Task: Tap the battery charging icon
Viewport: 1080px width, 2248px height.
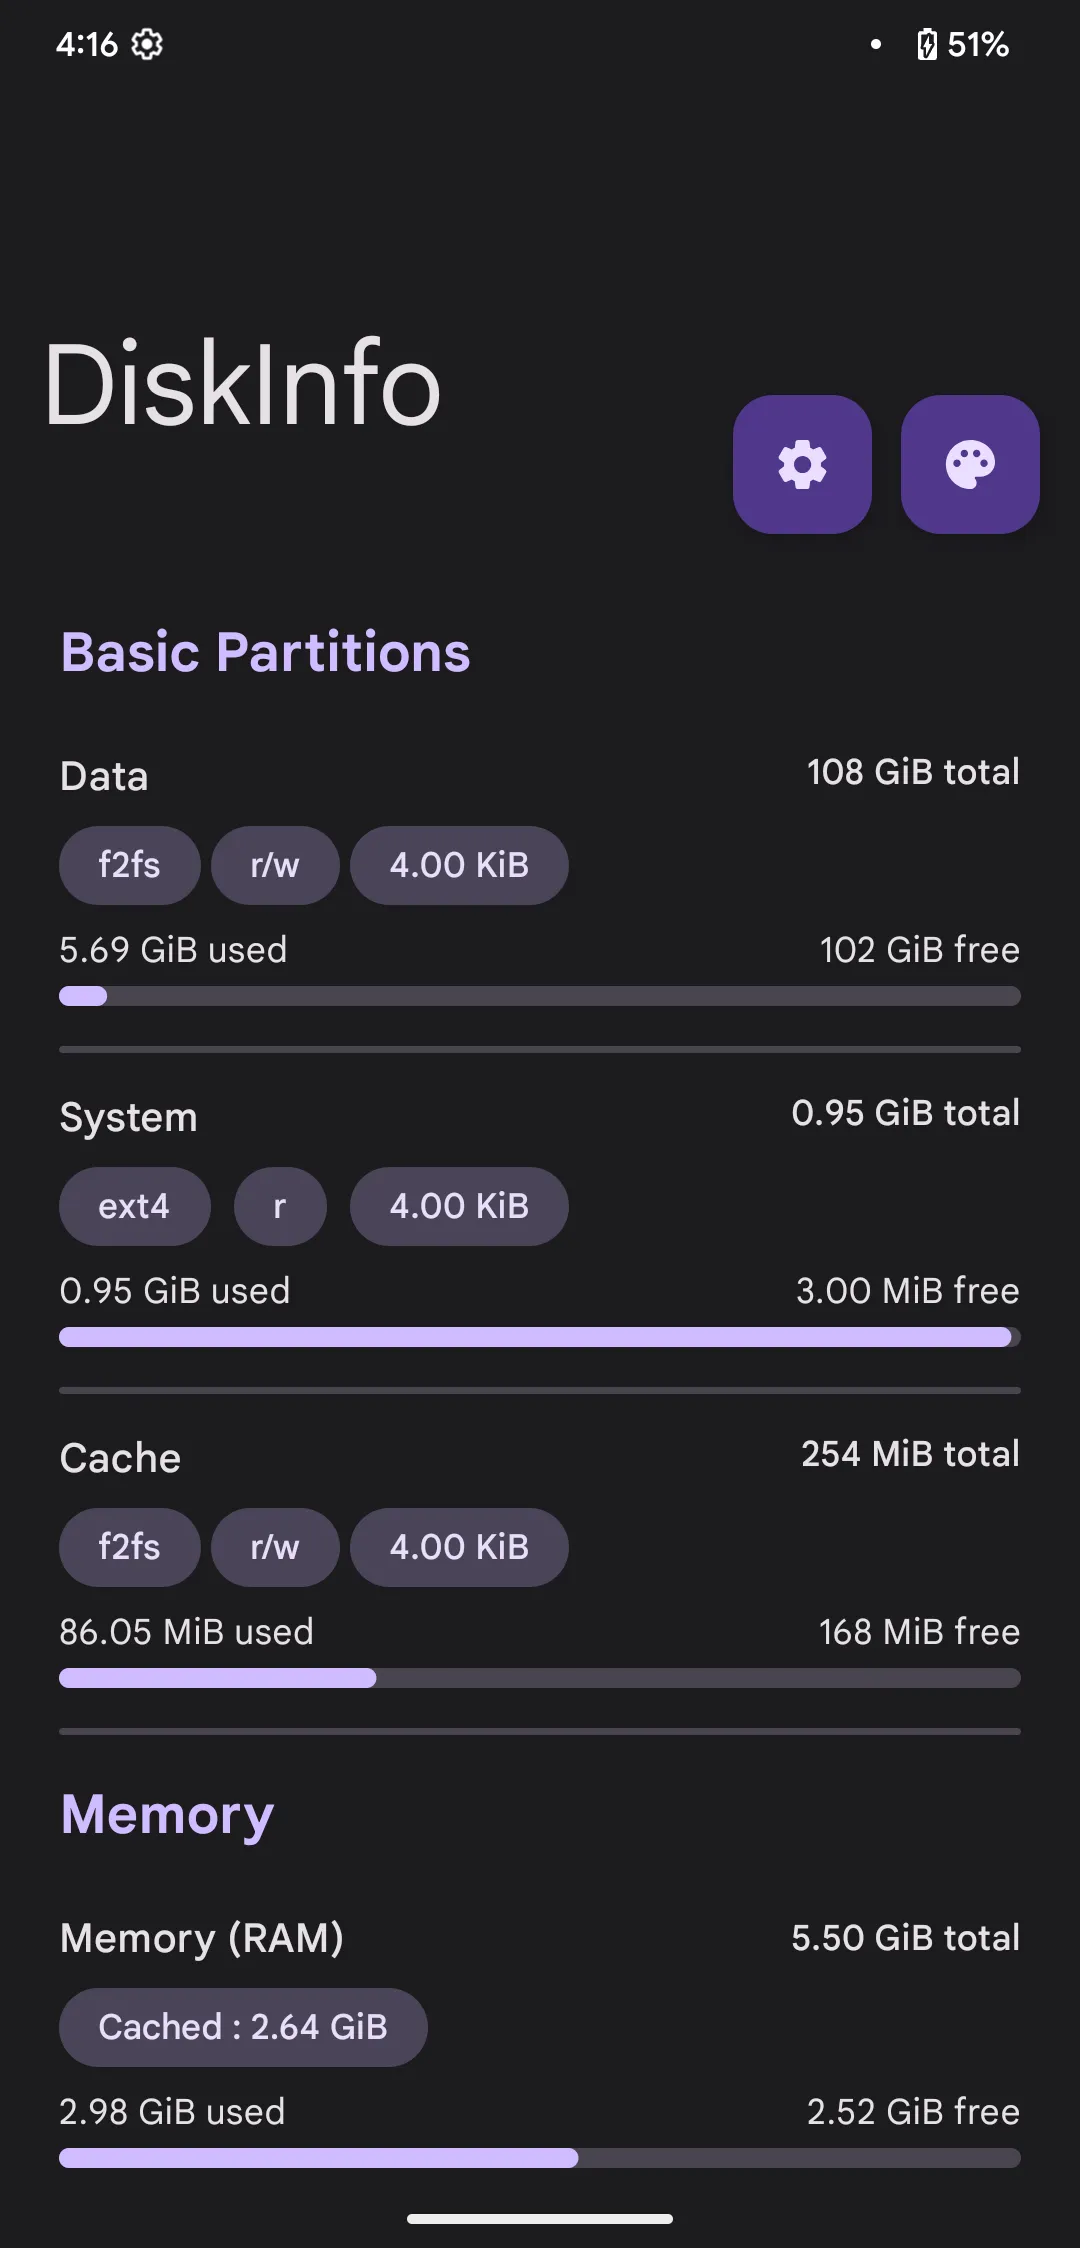Action: click(x=927, y=44)
